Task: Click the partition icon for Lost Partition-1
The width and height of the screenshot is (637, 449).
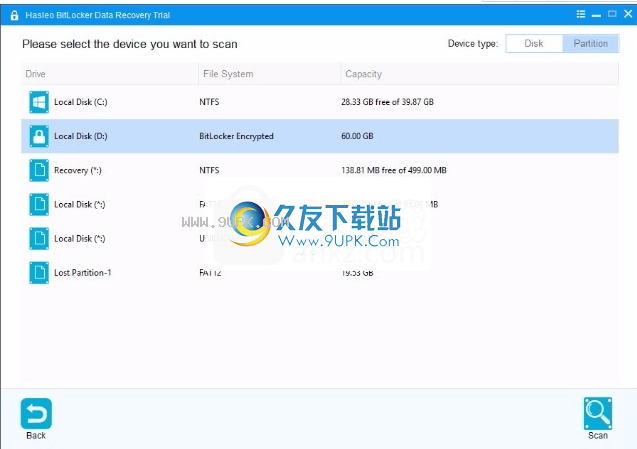Action: coord(39,273)
